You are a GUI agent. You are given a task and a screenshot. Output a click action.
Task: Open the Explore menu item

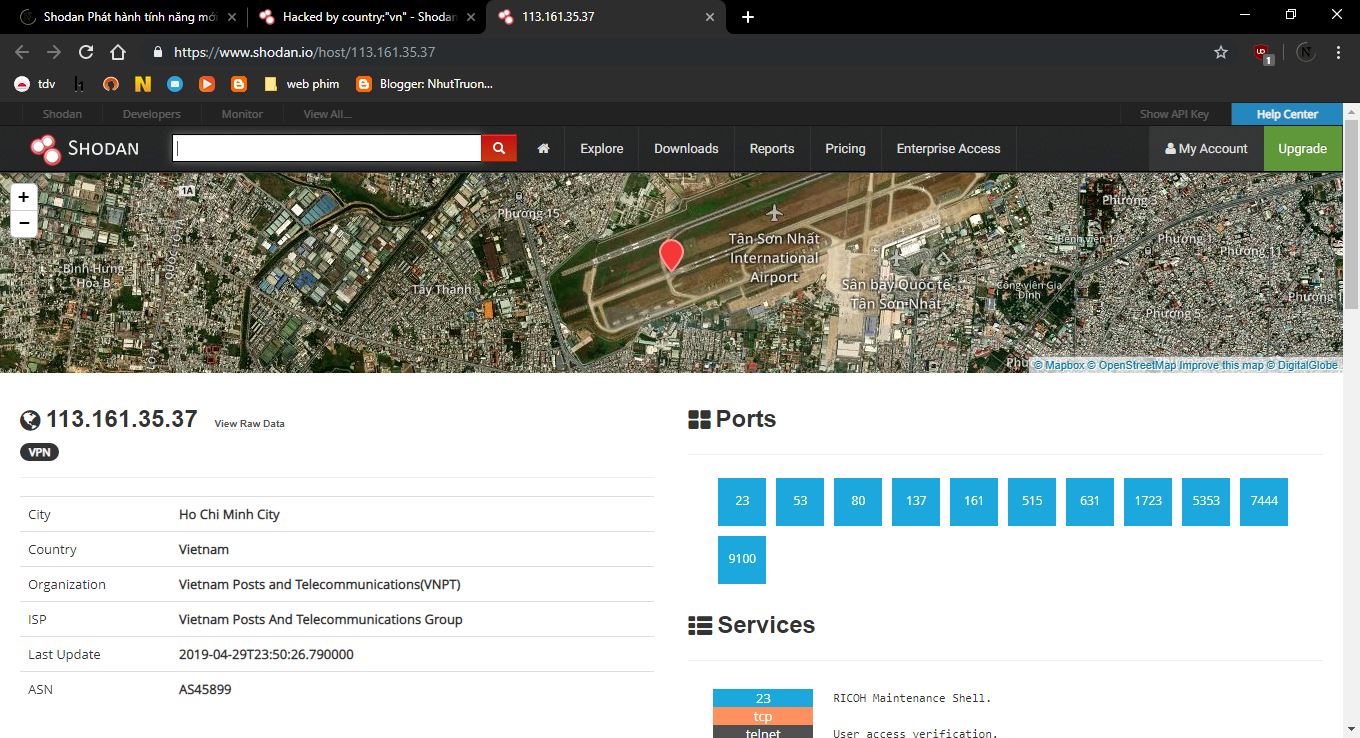[x=602, y=148]
